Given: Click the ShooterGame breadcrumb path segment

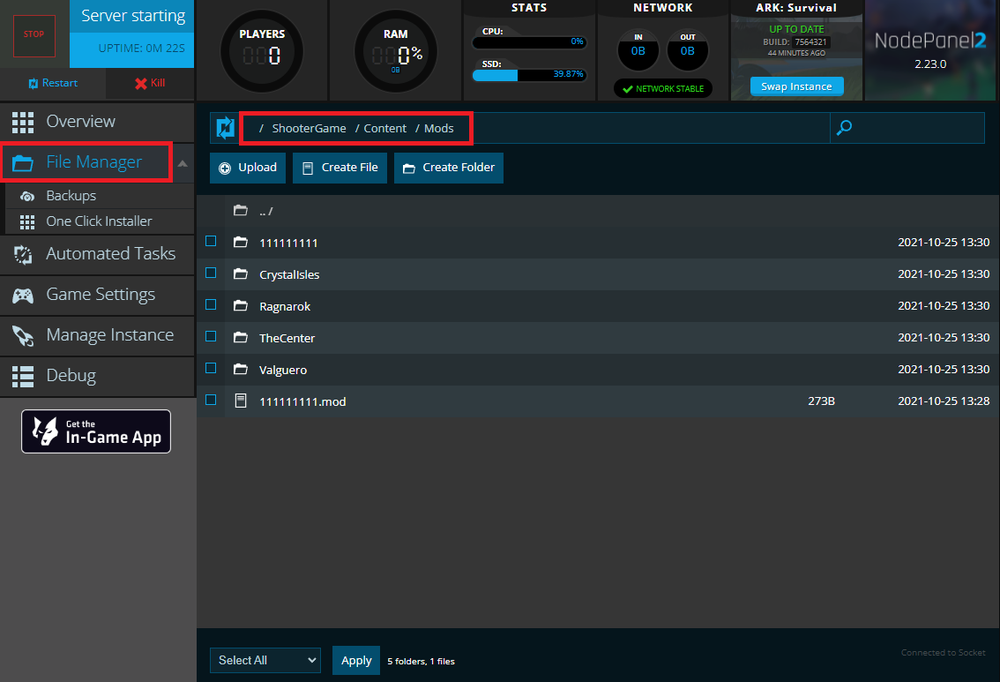Looking at the screenshot, I should (x=308, y=128).
